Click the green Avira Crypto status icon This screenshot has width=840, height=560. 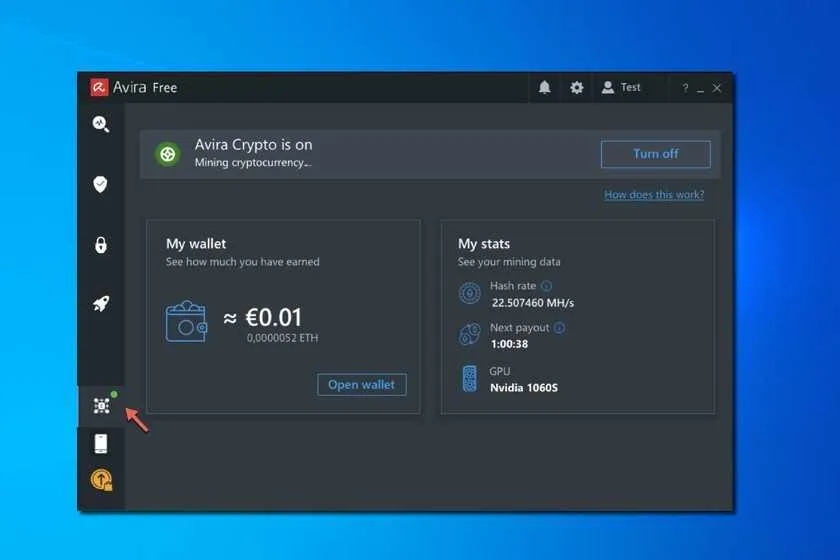click(168, 154)
